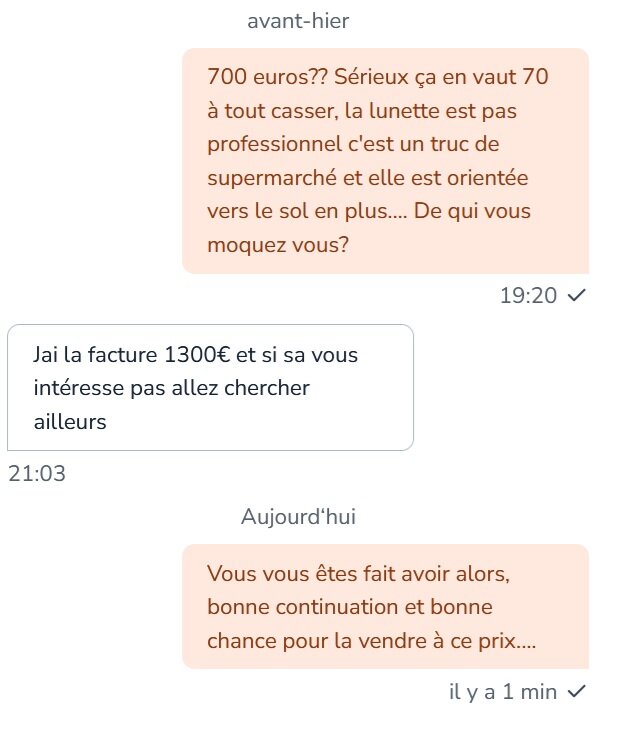Screen dimensions: 637x740
Task: Select the 'Vous vous êtes fait avoir' message bubble
Action: tap(386, 606)
